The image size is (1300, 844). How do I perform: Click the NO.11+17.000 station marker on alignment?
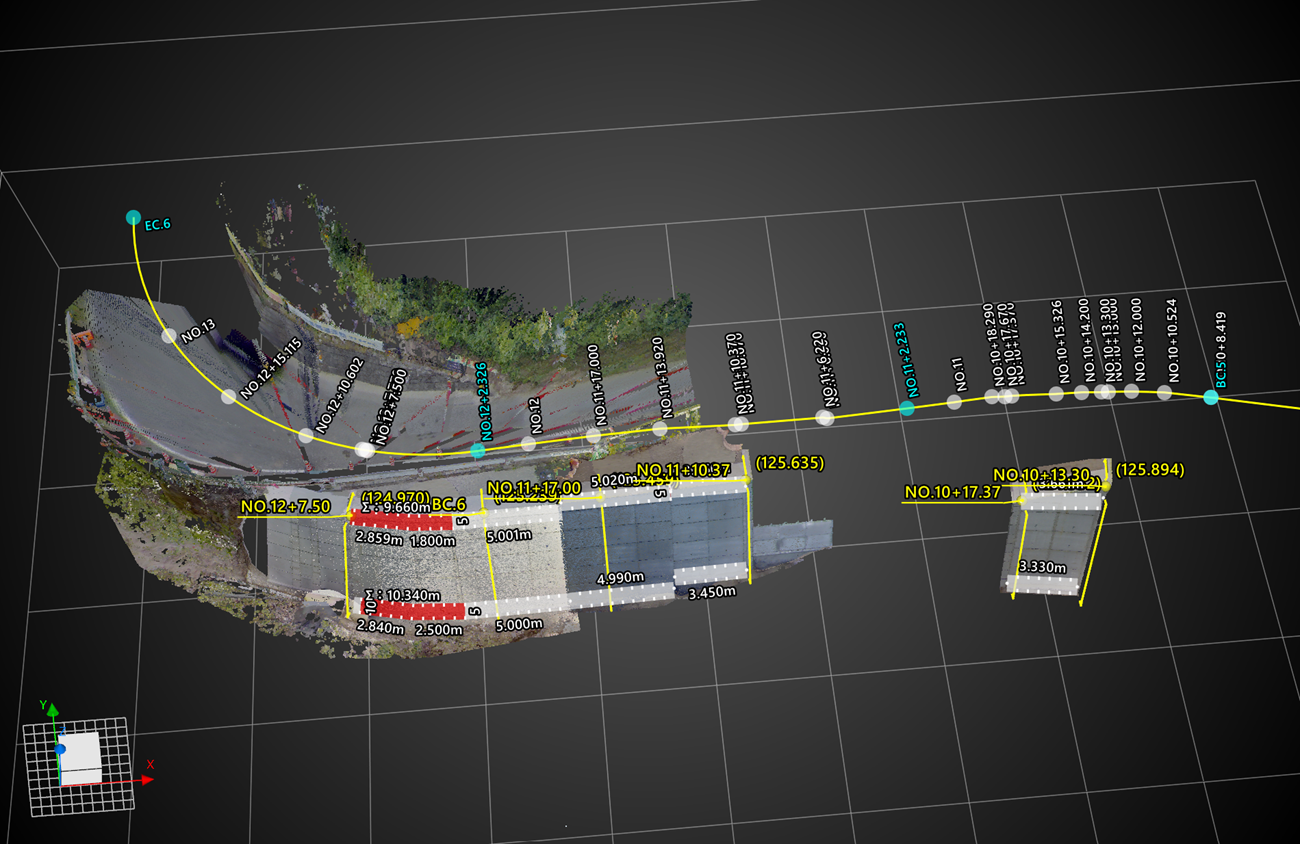[594, 435]
